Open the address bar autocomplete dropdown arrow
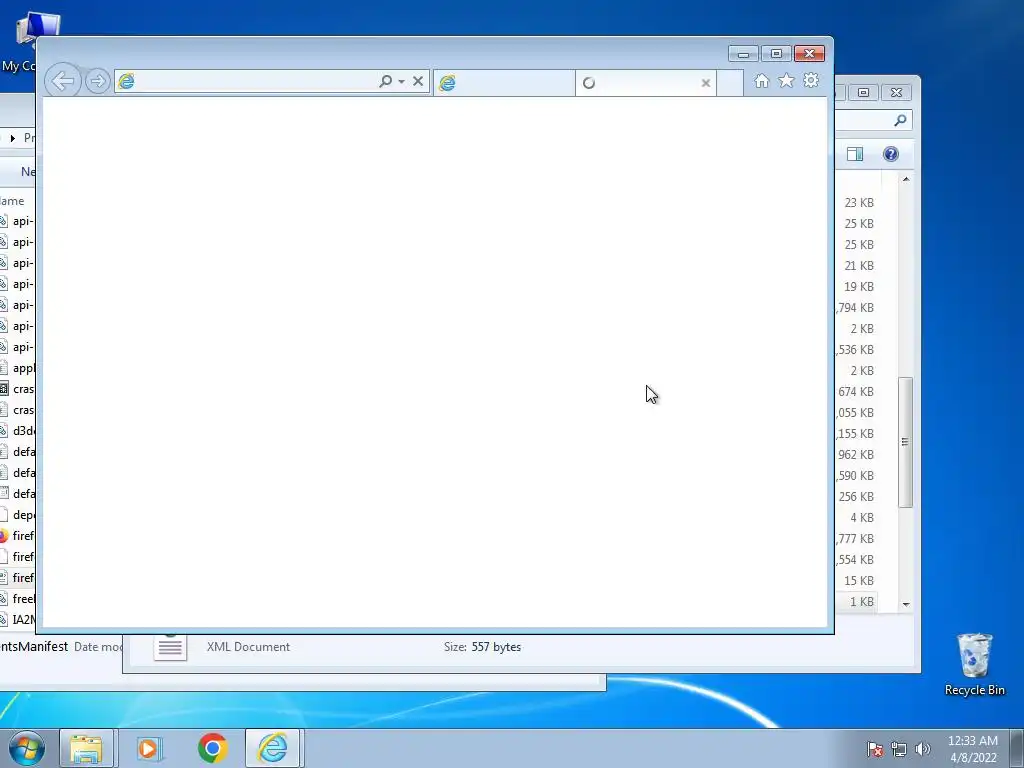1024x768 pixels. (402, 82)
